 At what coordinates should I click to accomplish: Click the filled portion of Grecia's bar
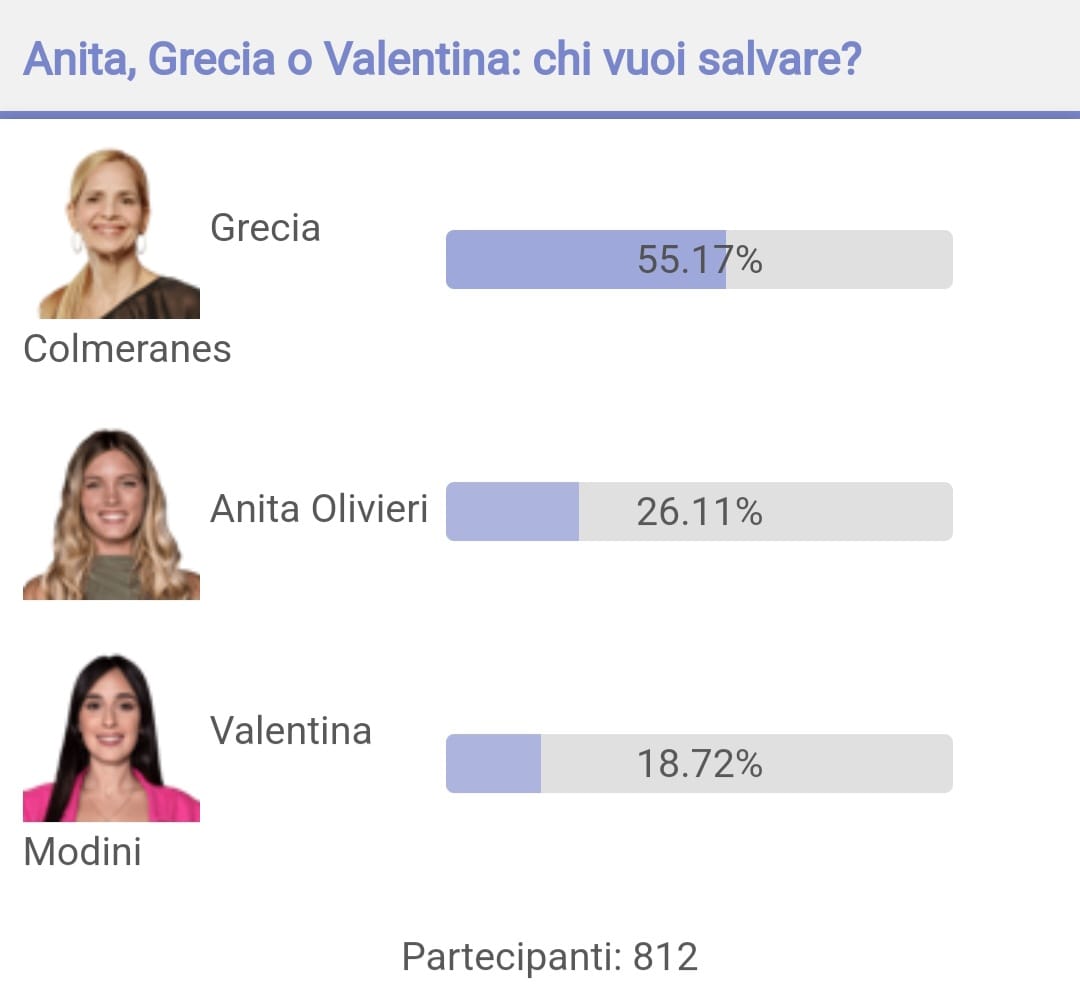[585, 260]
